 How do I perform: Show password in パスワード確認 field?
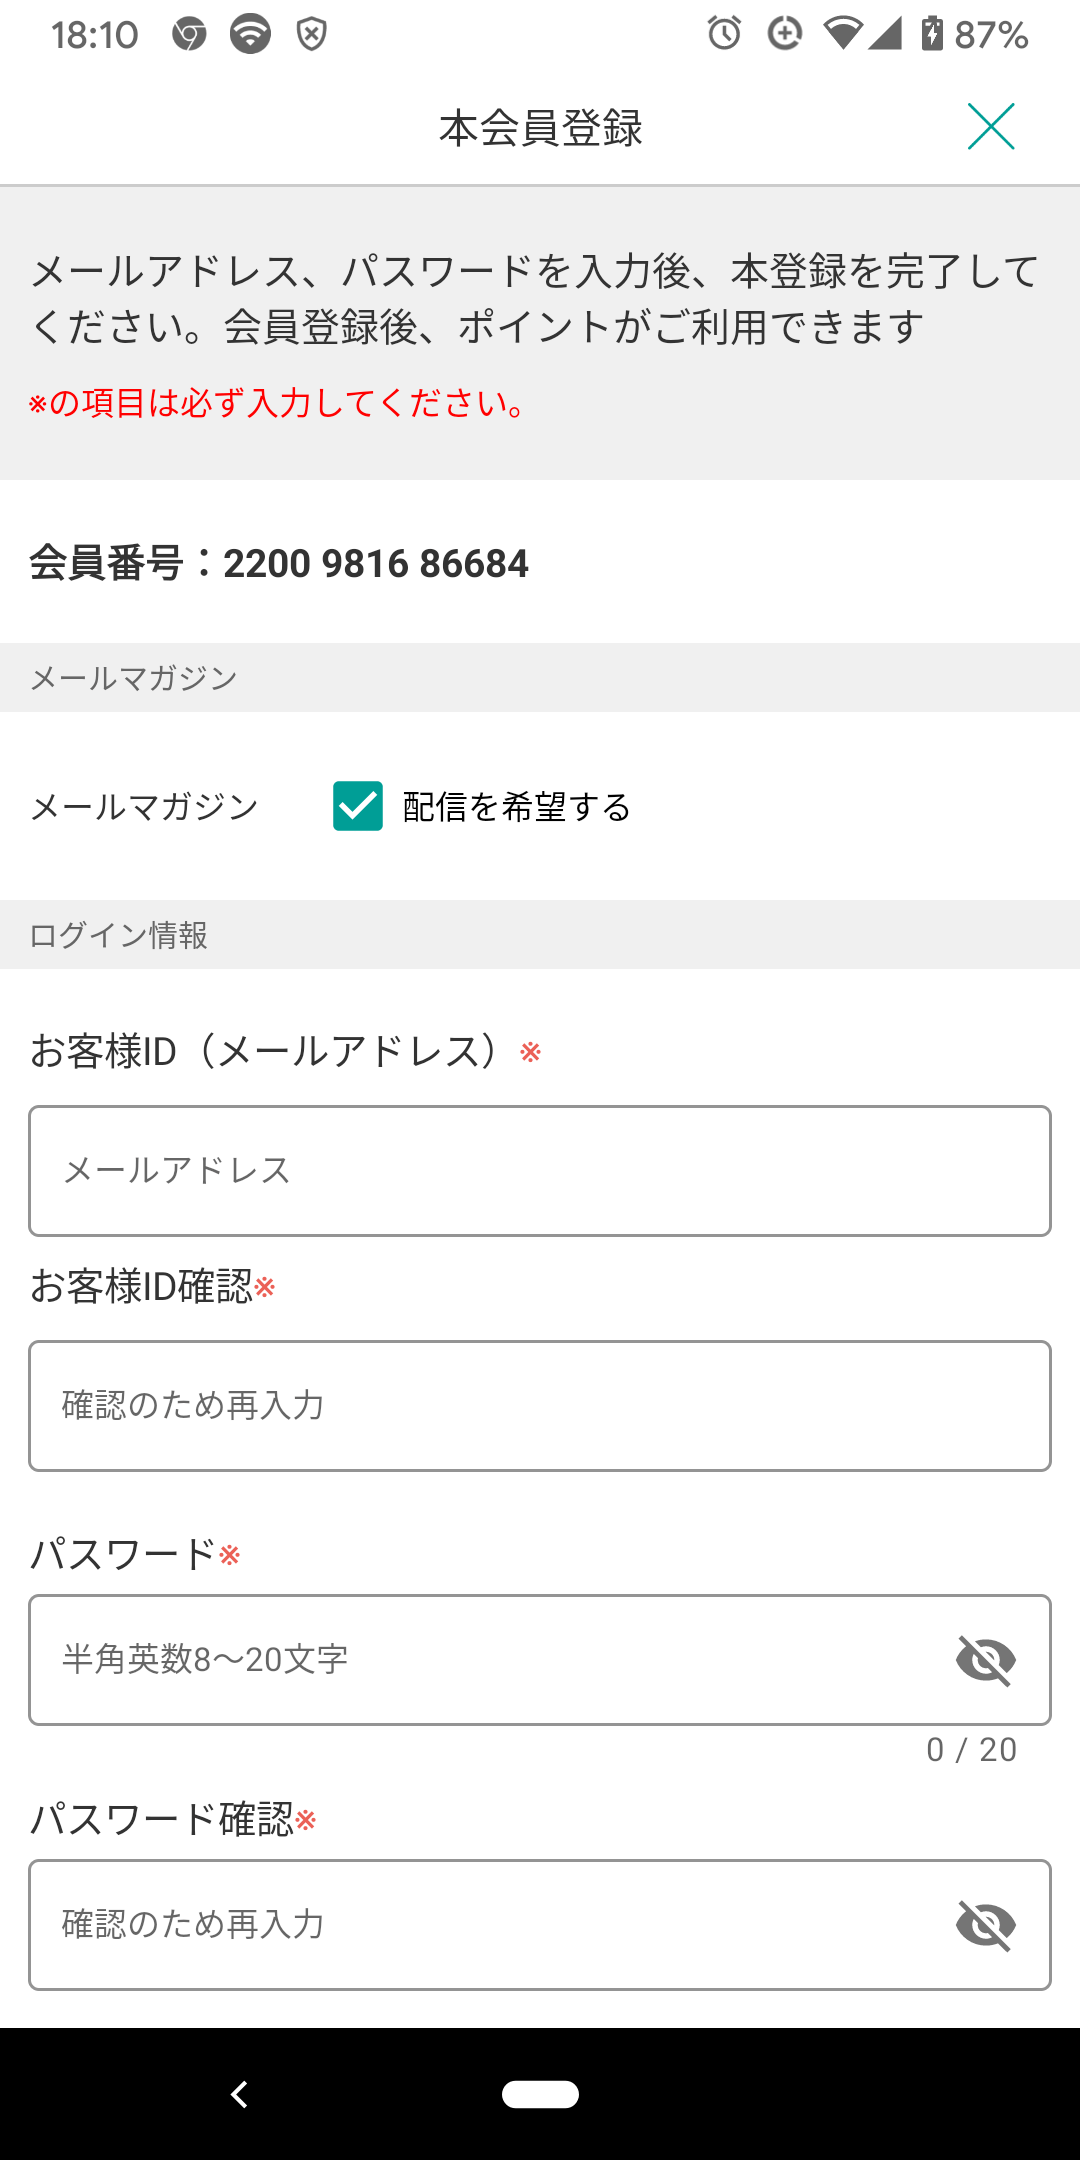986,1925
